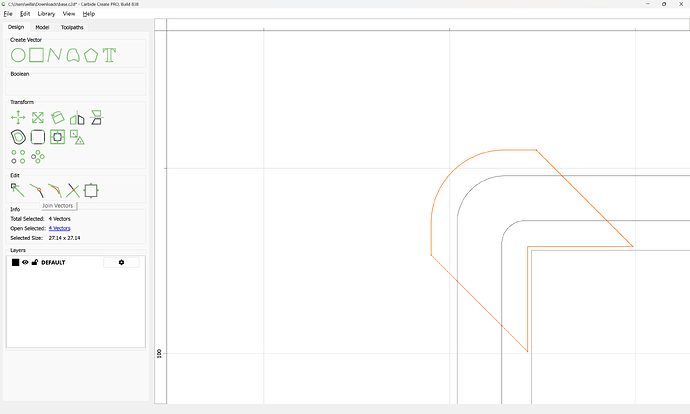Image resolution: width=690 pixels, height=414 pixels.
Task: Activate the Text creation tool
Action: 109,55
